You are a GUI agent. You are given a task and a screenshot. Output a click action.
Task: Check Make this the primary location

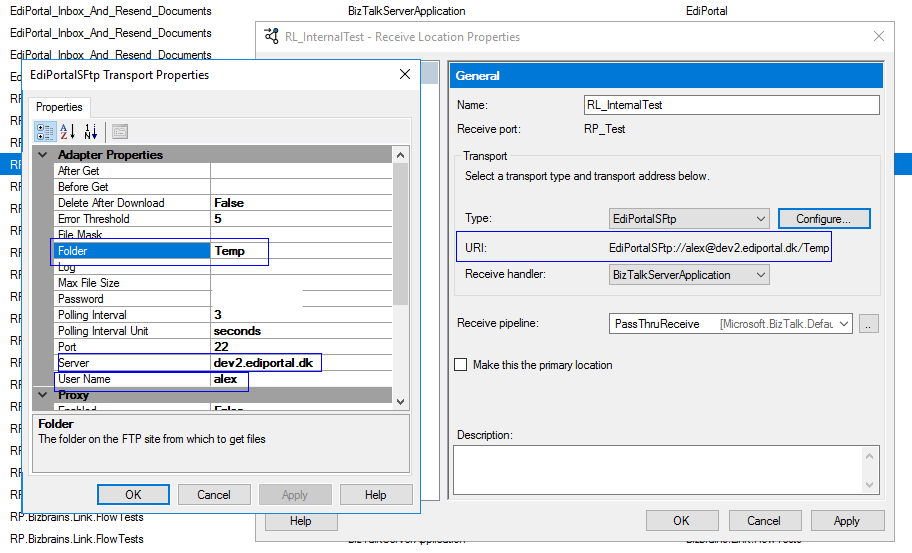pyautogui.click(x=461, y=365)
